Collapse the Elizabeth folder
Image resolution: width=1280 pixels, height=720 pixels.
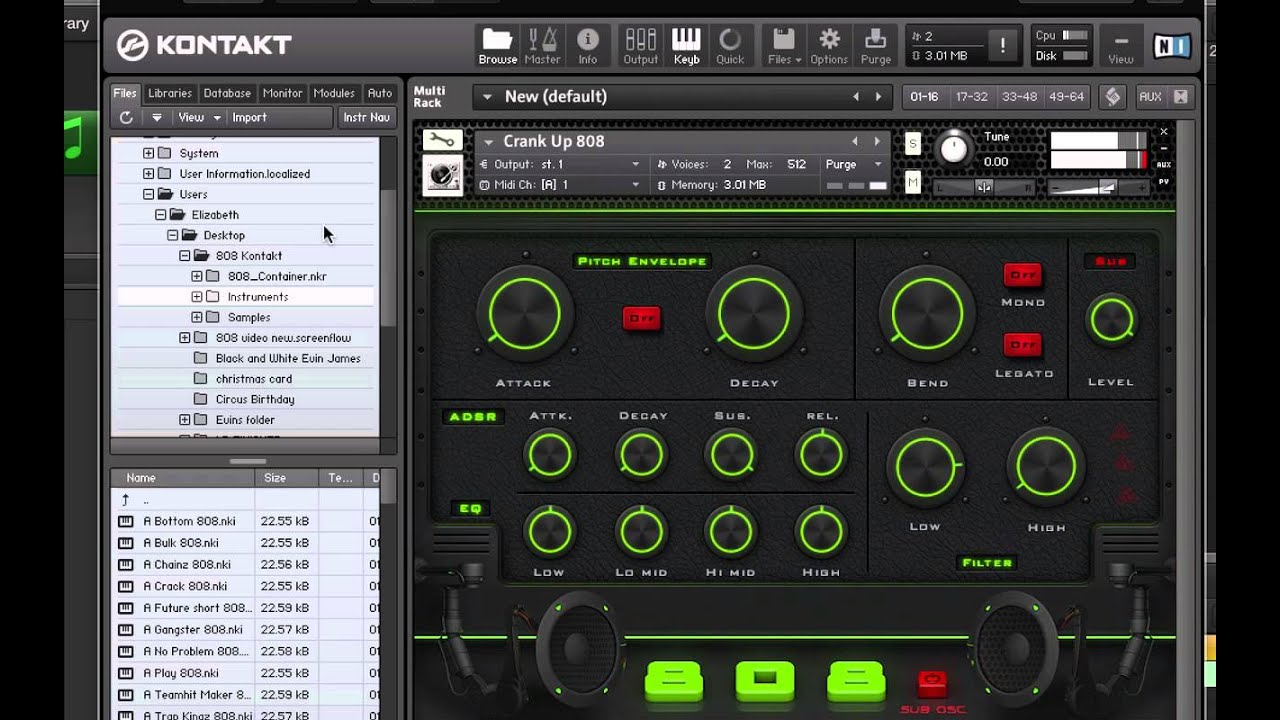(x=160, y=215)
